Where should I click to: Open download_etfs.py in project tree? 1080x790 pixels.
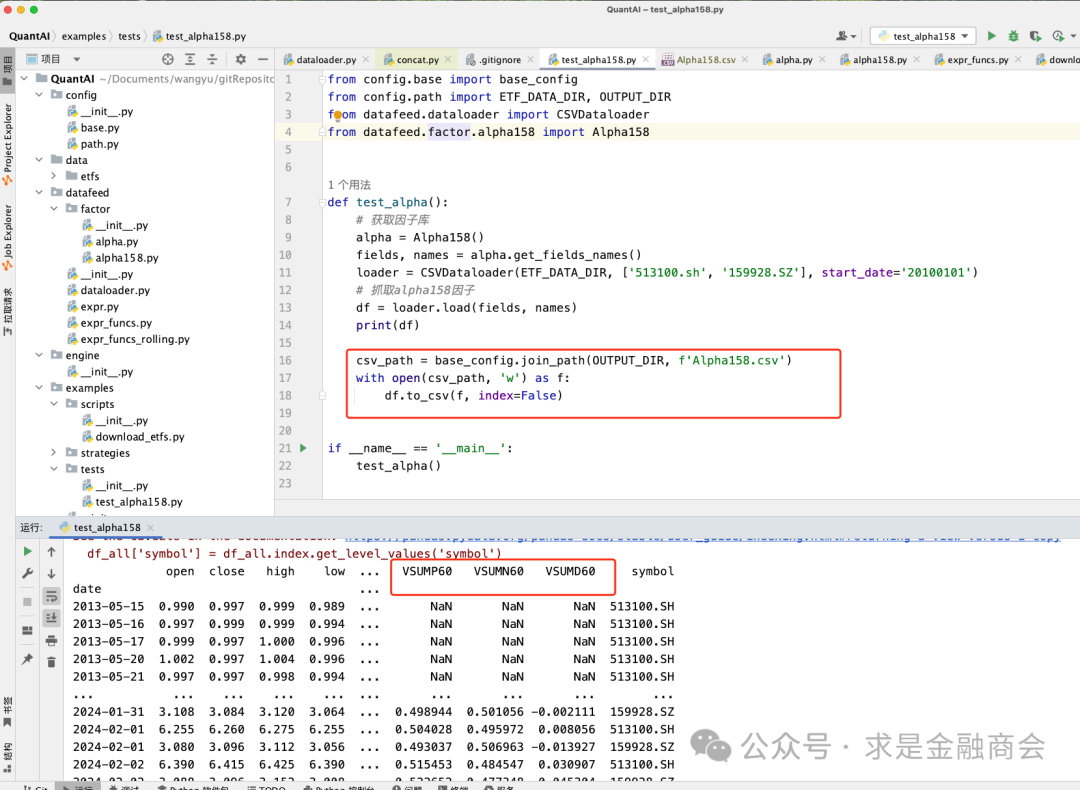pos(140,437)
